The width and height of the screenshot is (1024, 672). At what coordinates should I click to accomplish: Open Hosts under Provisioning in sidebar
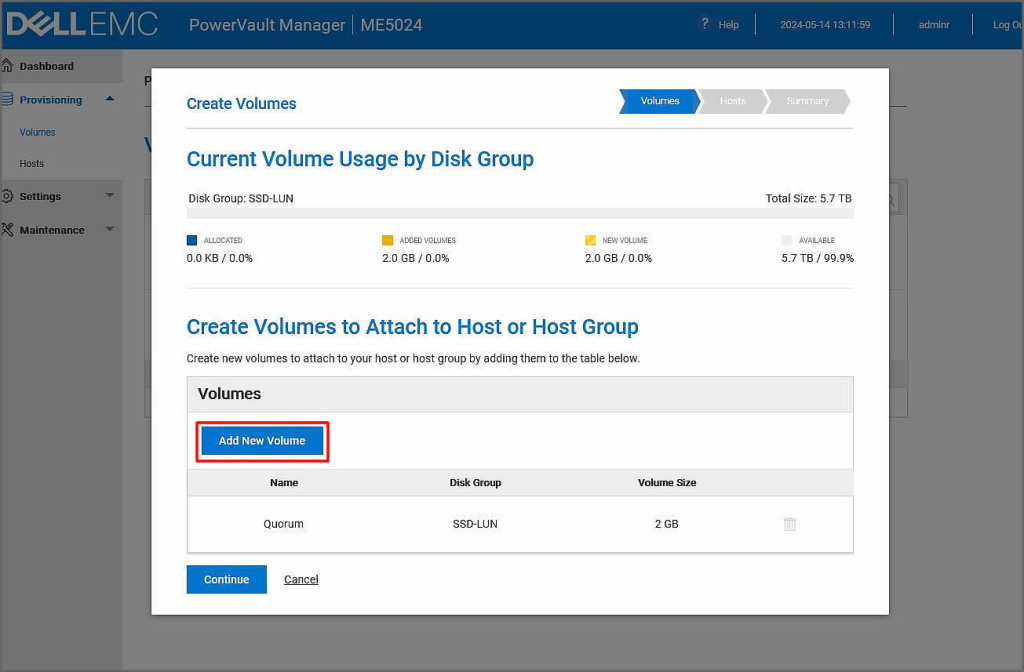click(x=32, y=163)
